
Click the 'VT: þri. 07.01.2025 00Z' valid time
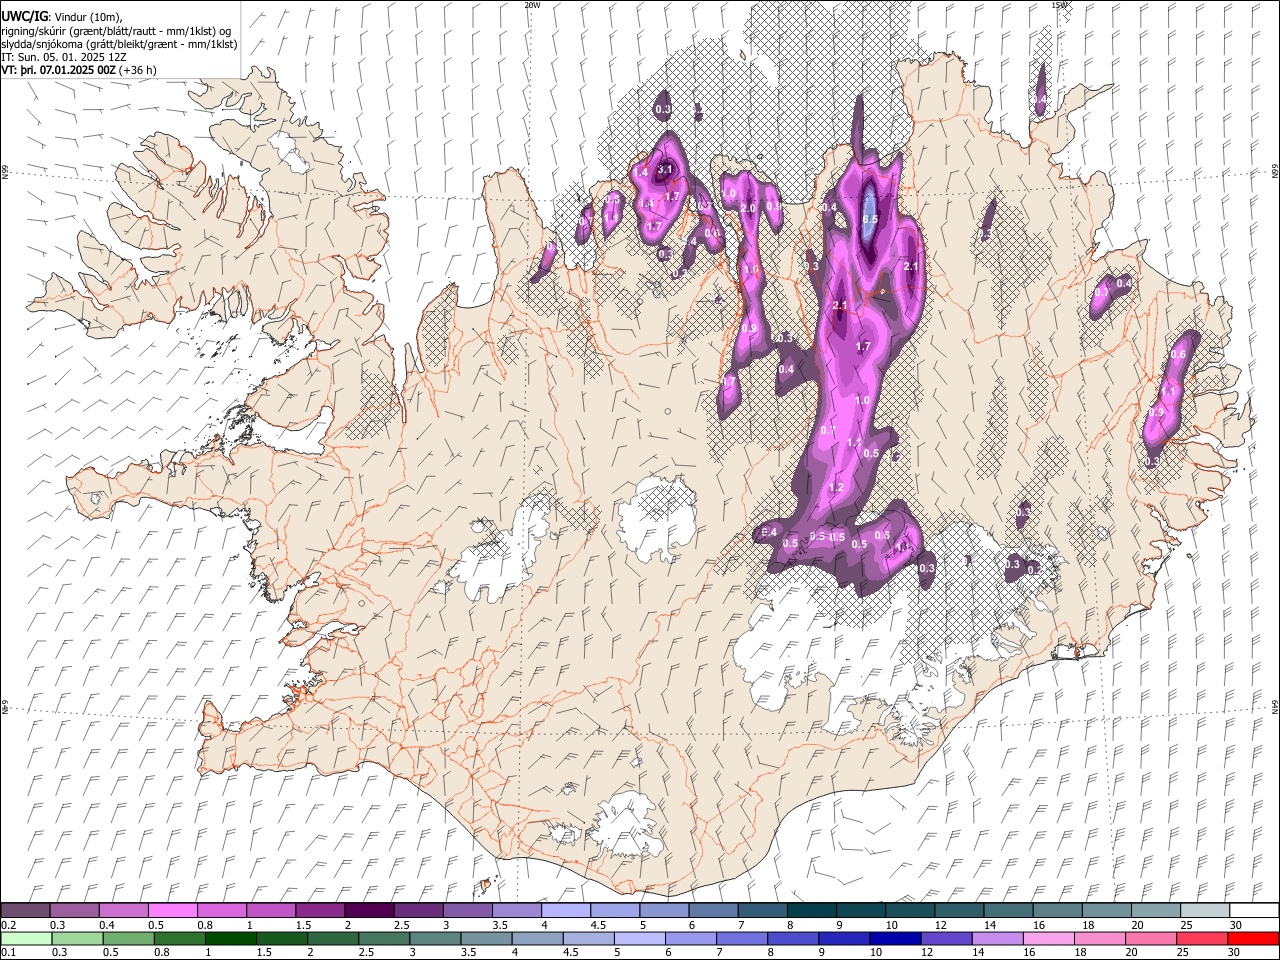coord(58,70)
